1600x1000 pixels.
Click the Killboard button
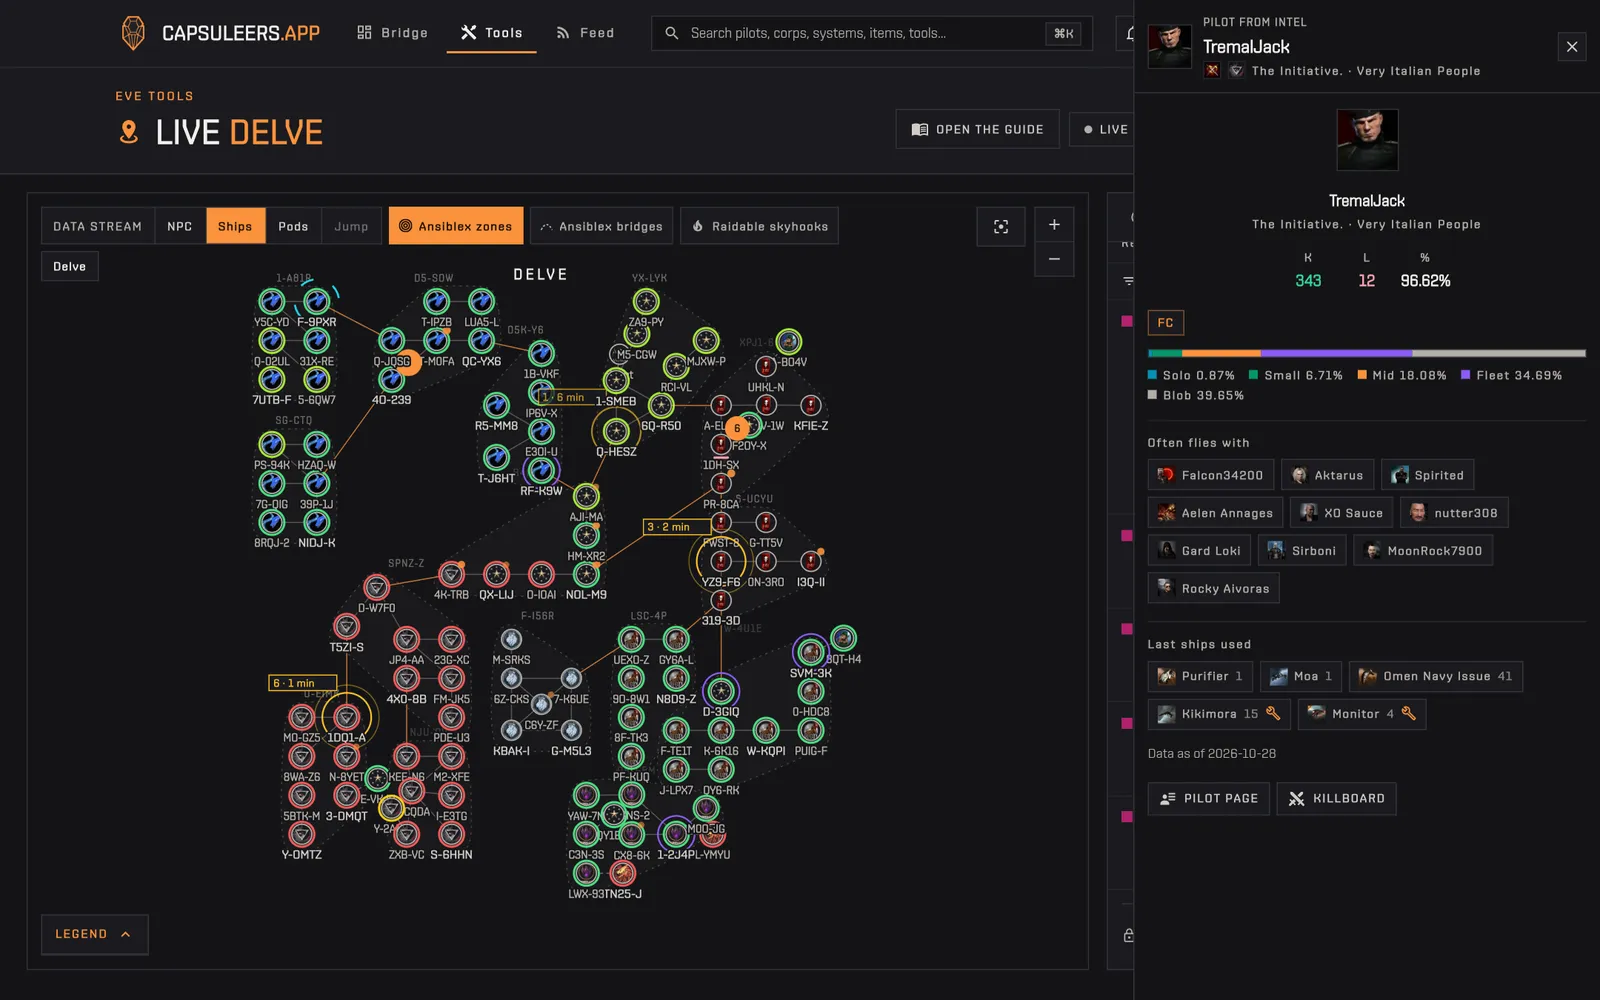[x=1337, y=798]
